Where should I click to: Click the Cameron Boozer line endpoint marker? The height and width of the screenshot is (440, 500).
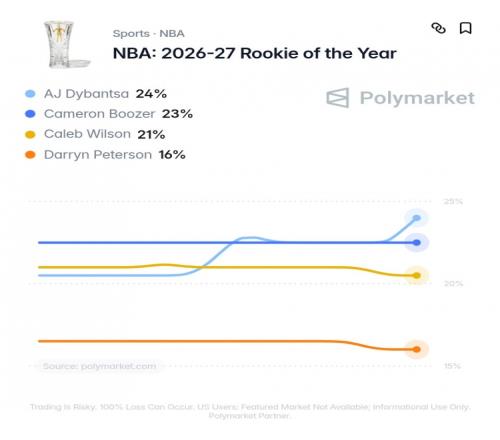tap(417, 243)
